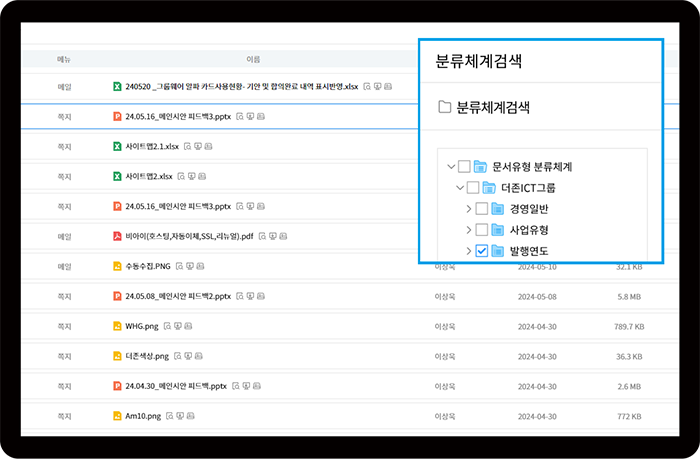Click the 메뉴 column header

click(x=64, y=59)
